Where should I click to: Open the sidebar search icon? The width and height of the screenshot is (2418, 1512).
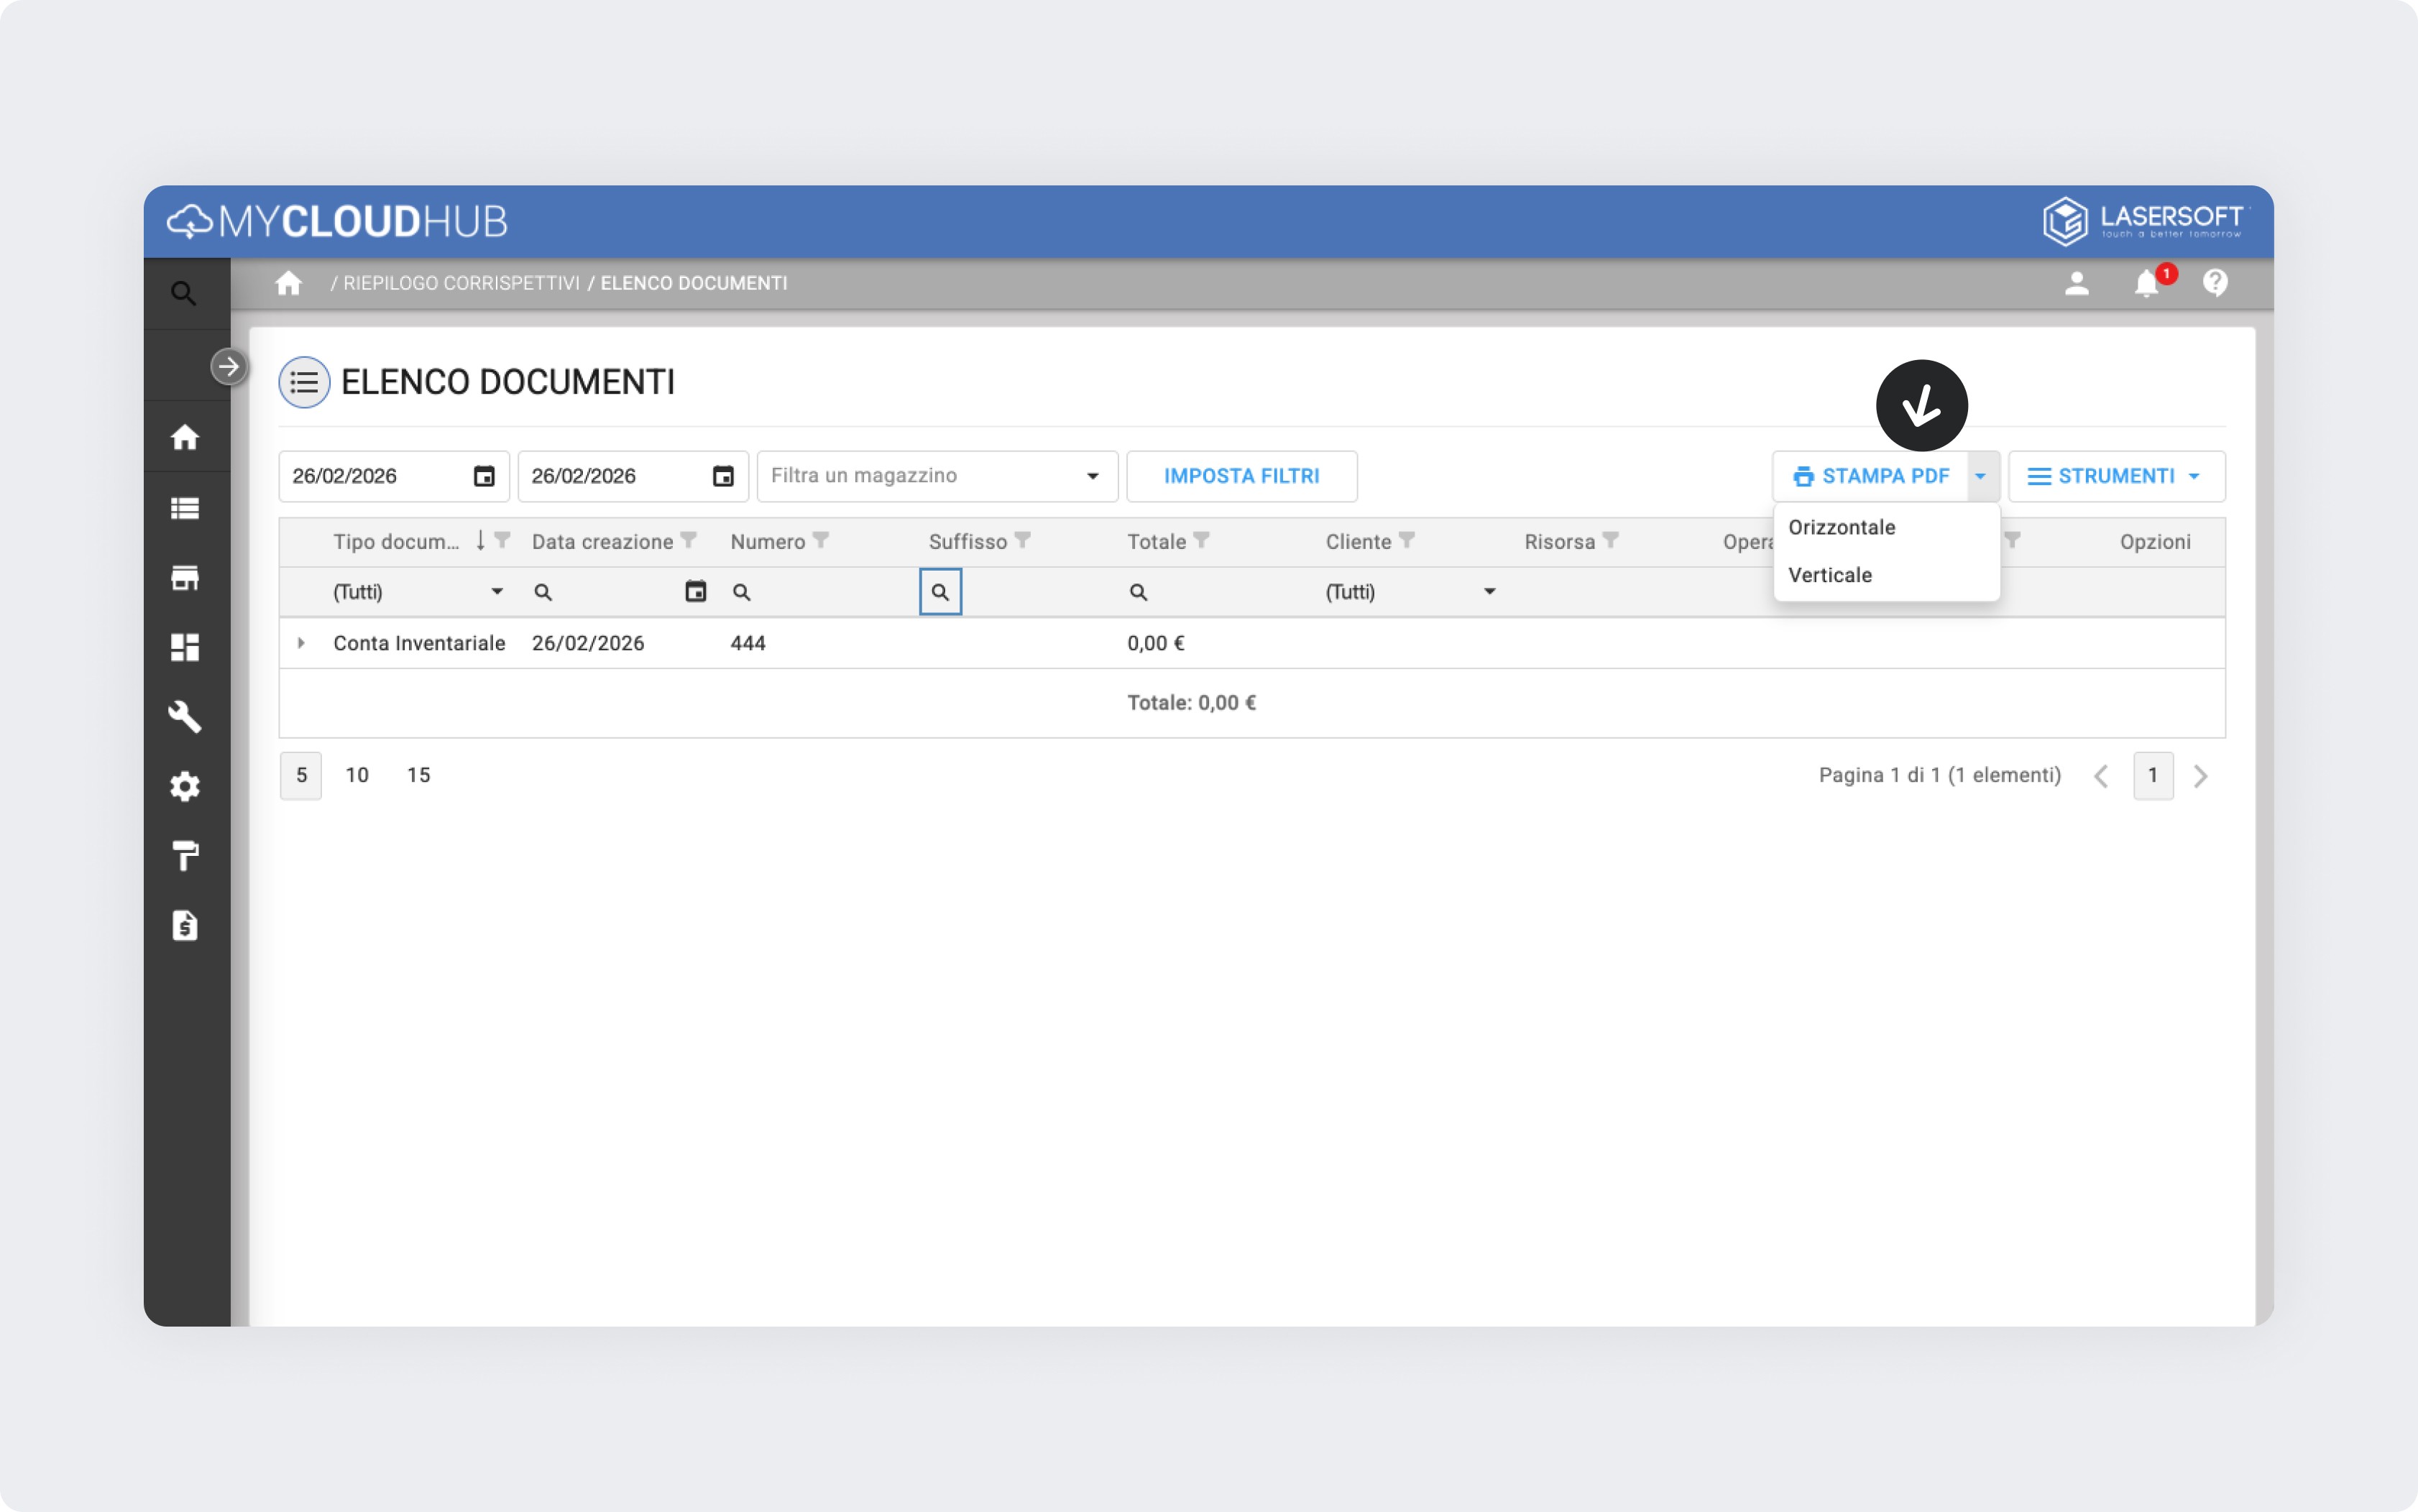183,293
